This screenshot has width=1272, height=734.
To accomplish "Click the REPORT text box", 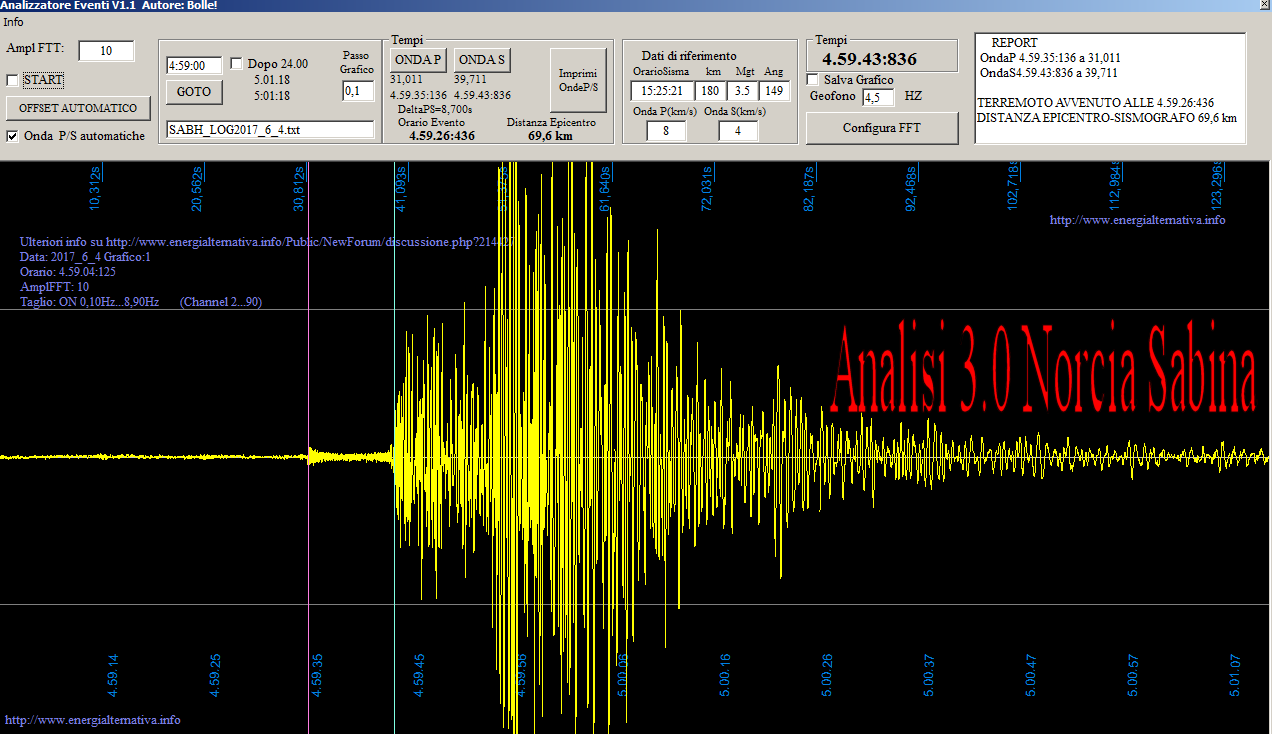I will (1111, 88).
